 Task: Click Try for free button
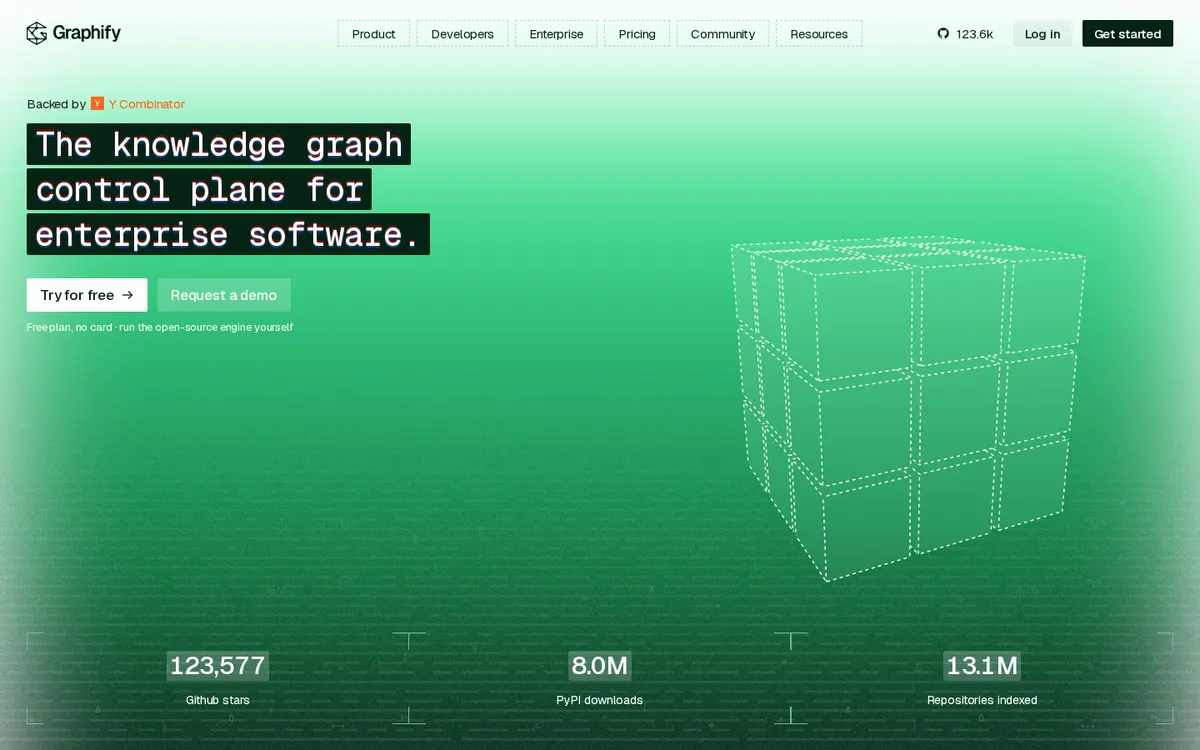(87, 295)
